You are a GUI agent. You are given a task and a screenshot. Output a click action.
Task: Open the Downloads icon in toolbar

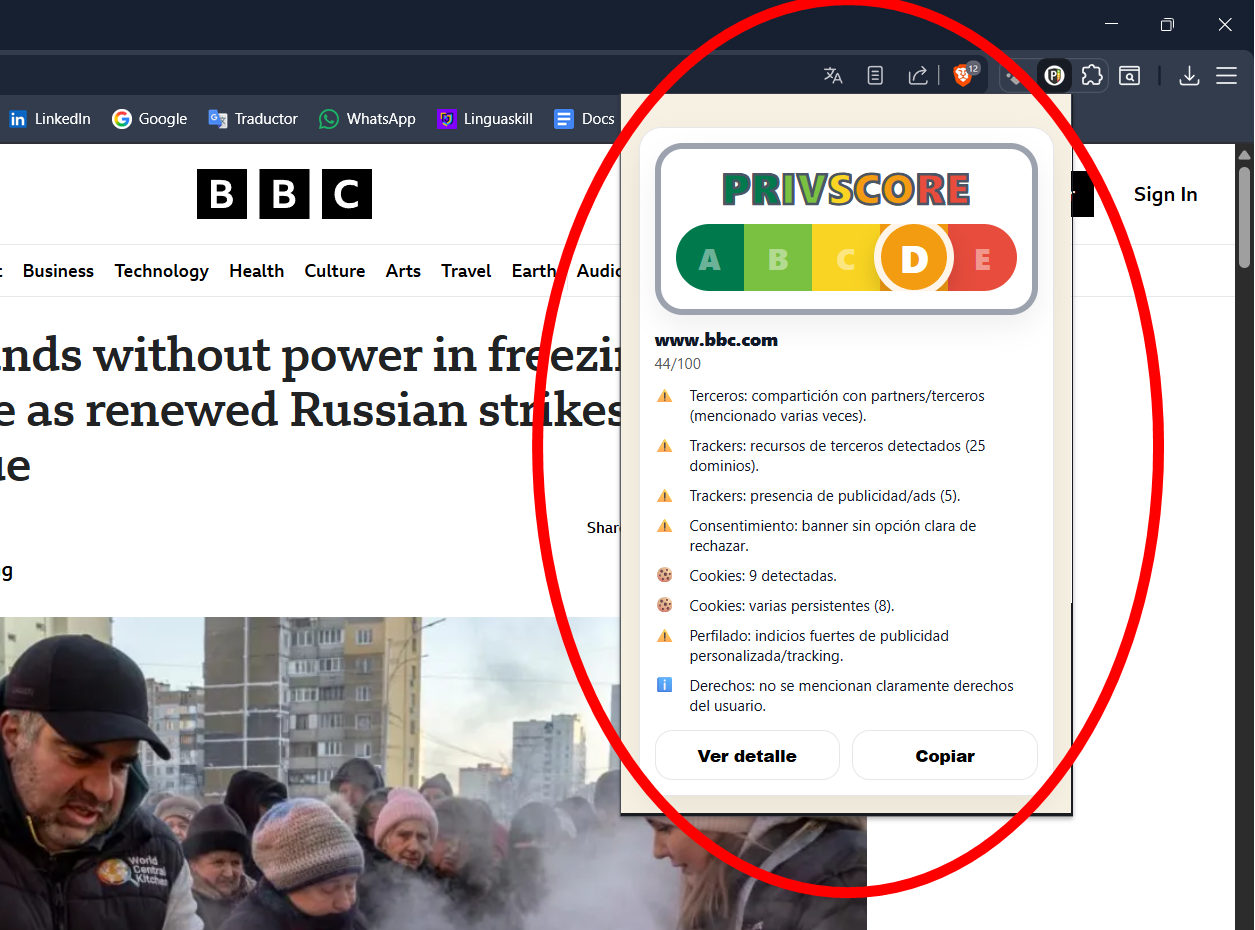pos(1189,75)
